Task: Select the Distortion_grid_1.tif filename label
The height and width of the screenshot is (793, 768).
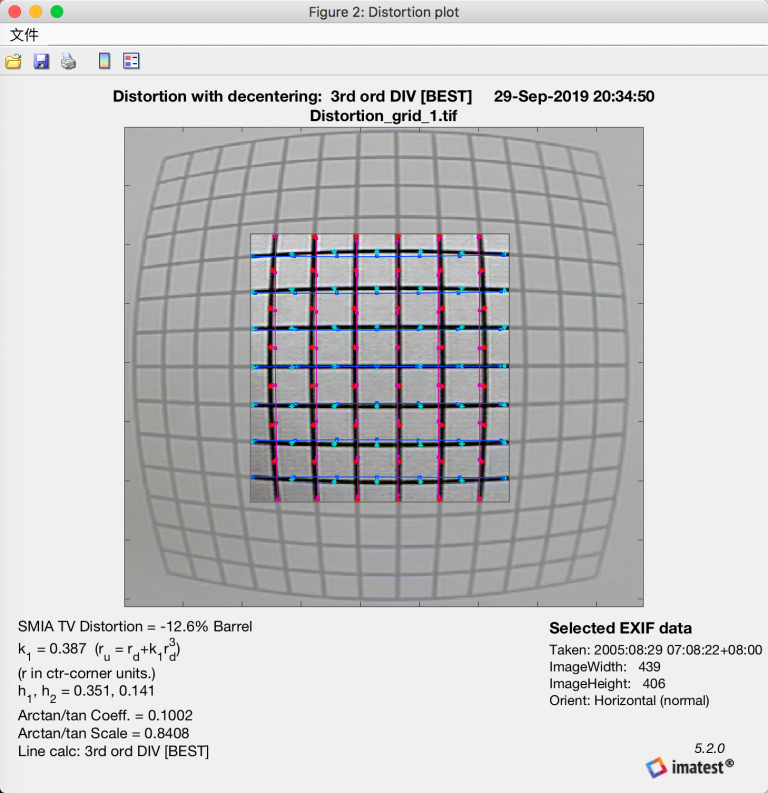Action: 383,116
